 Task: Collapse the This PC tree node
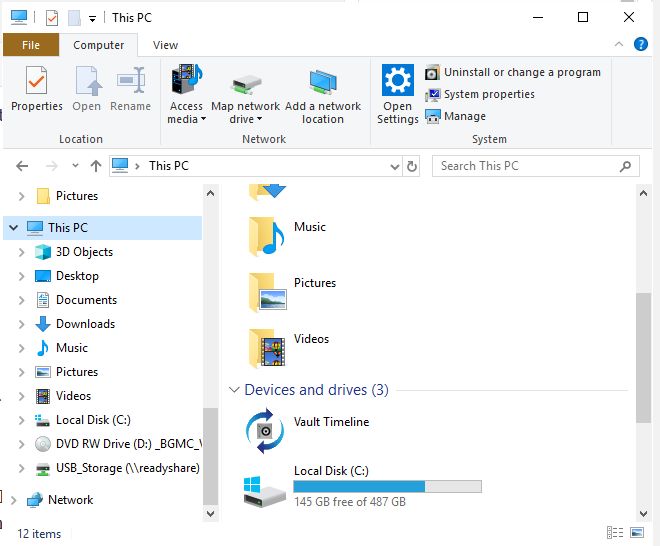13,228
